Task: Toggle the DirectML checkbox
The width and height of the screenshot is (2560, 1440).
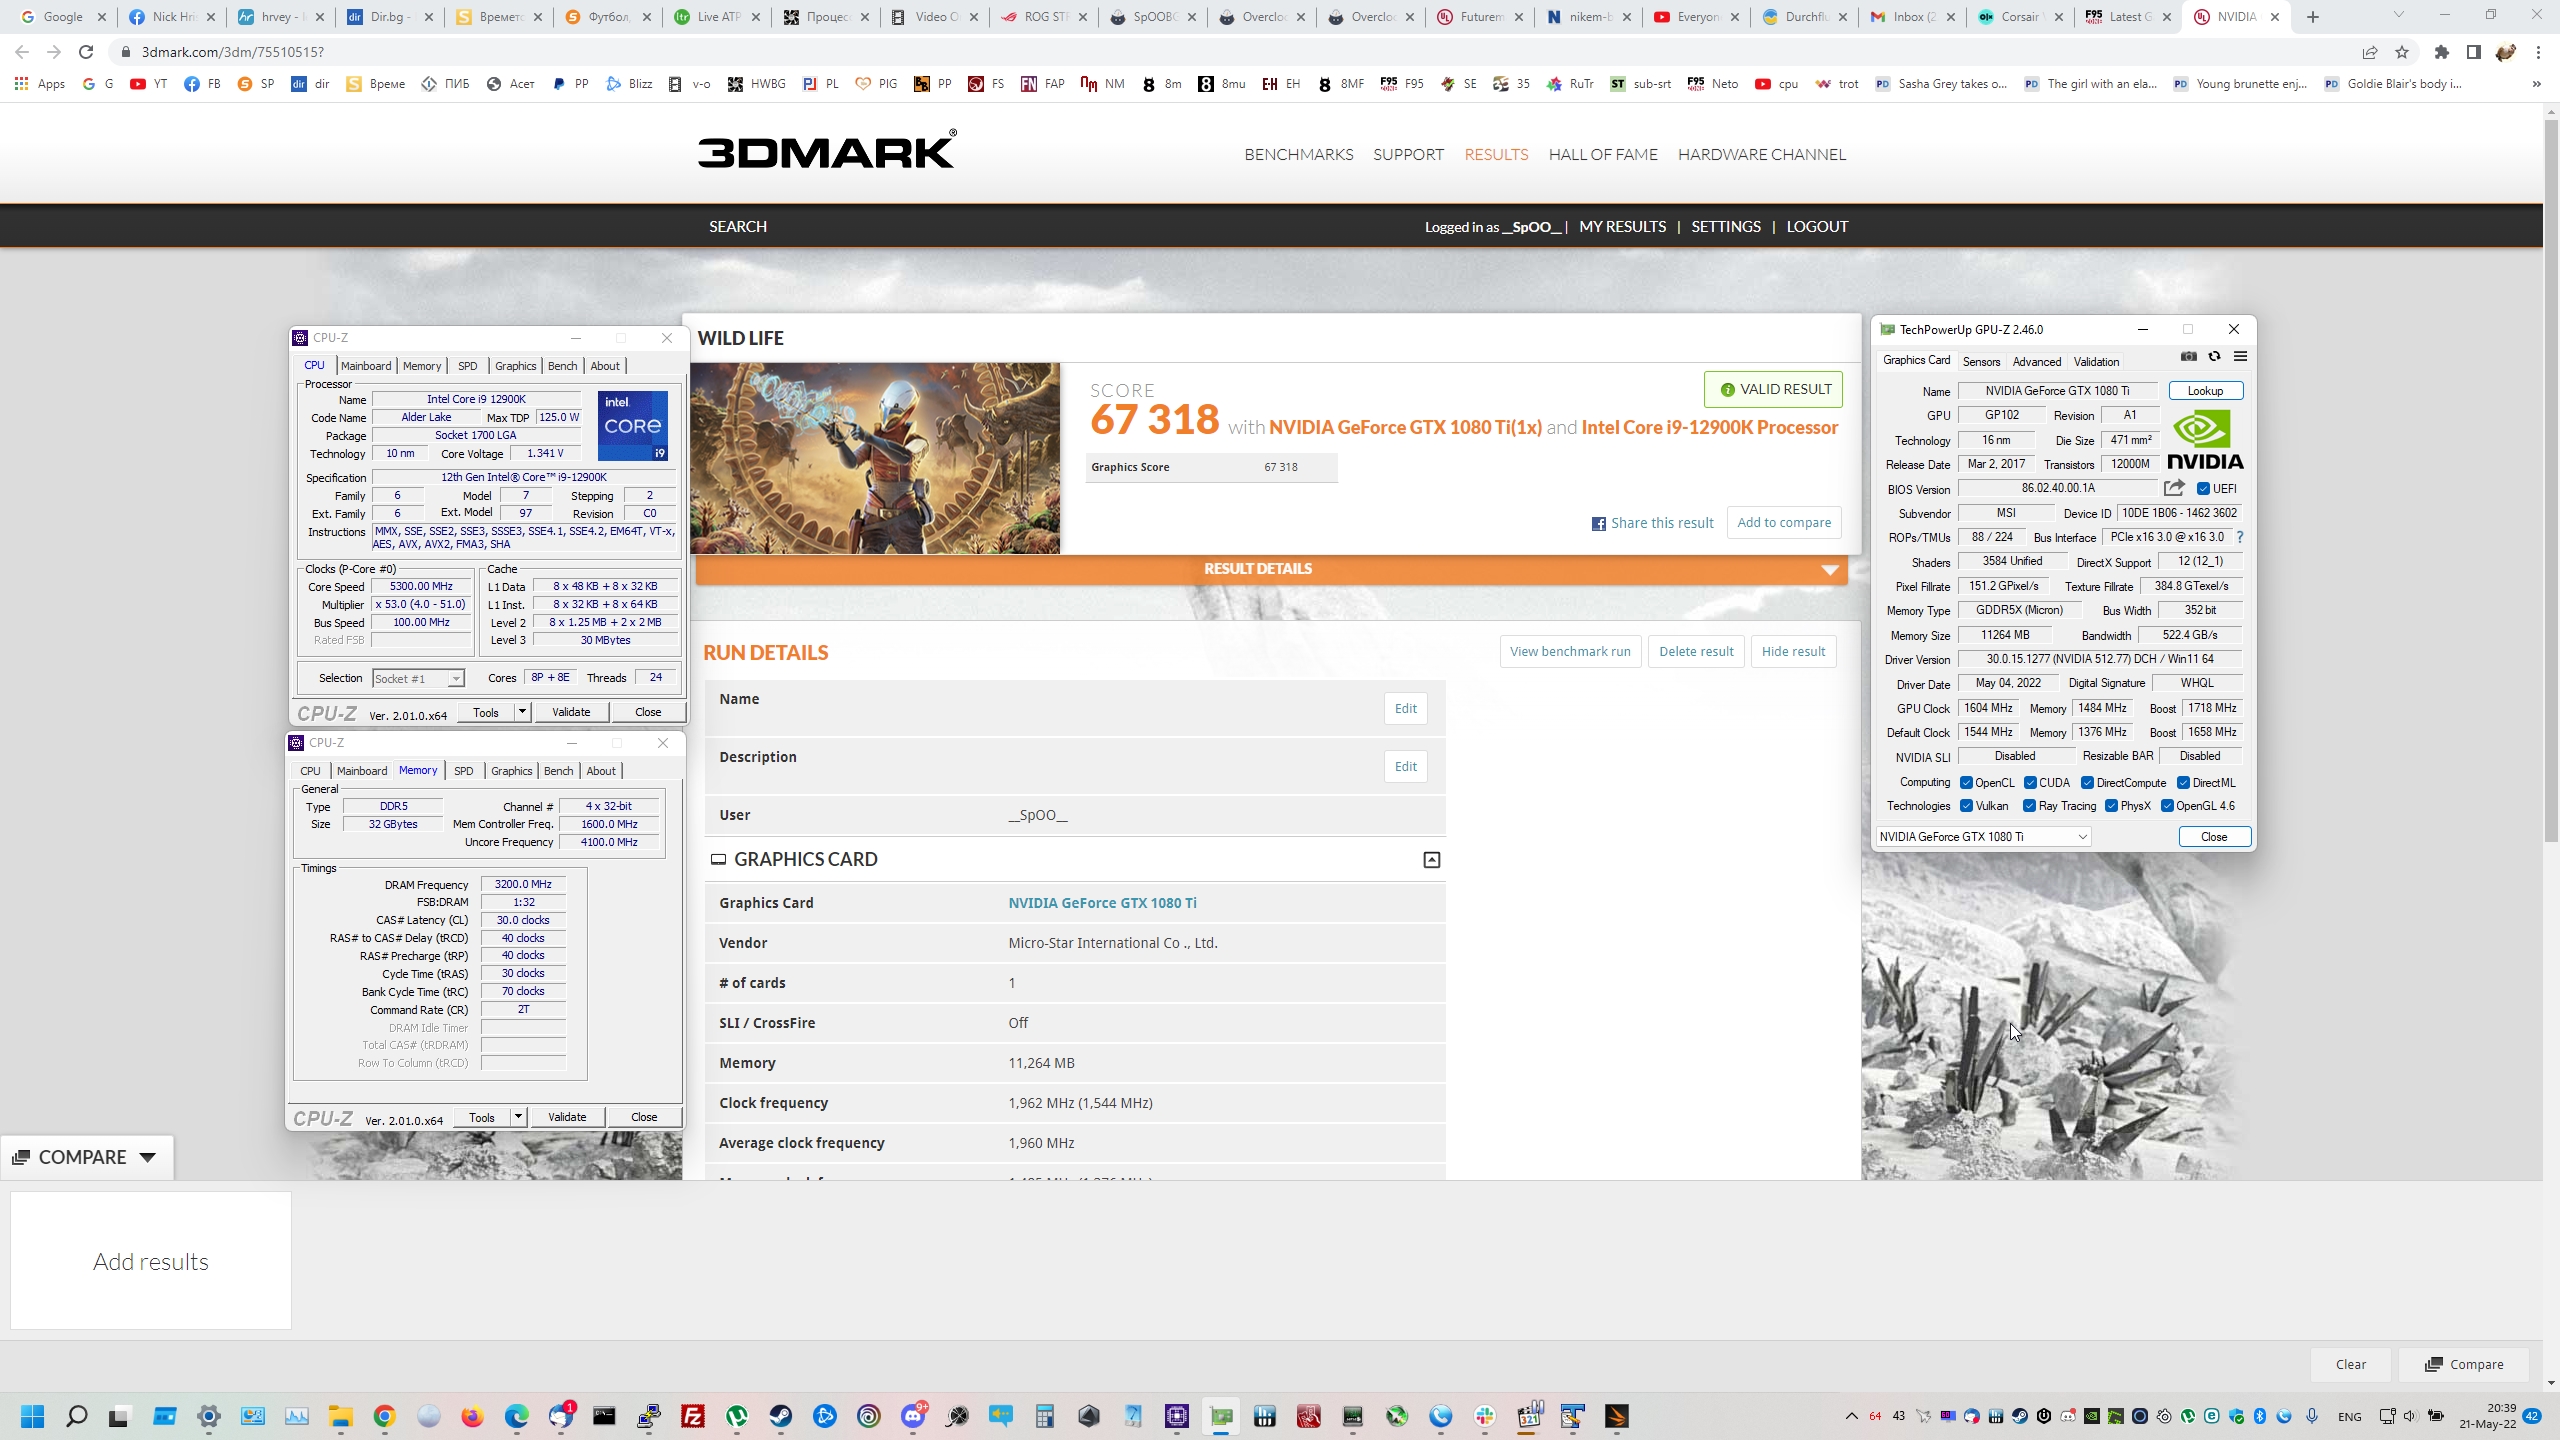Action: coord(2183,783)
